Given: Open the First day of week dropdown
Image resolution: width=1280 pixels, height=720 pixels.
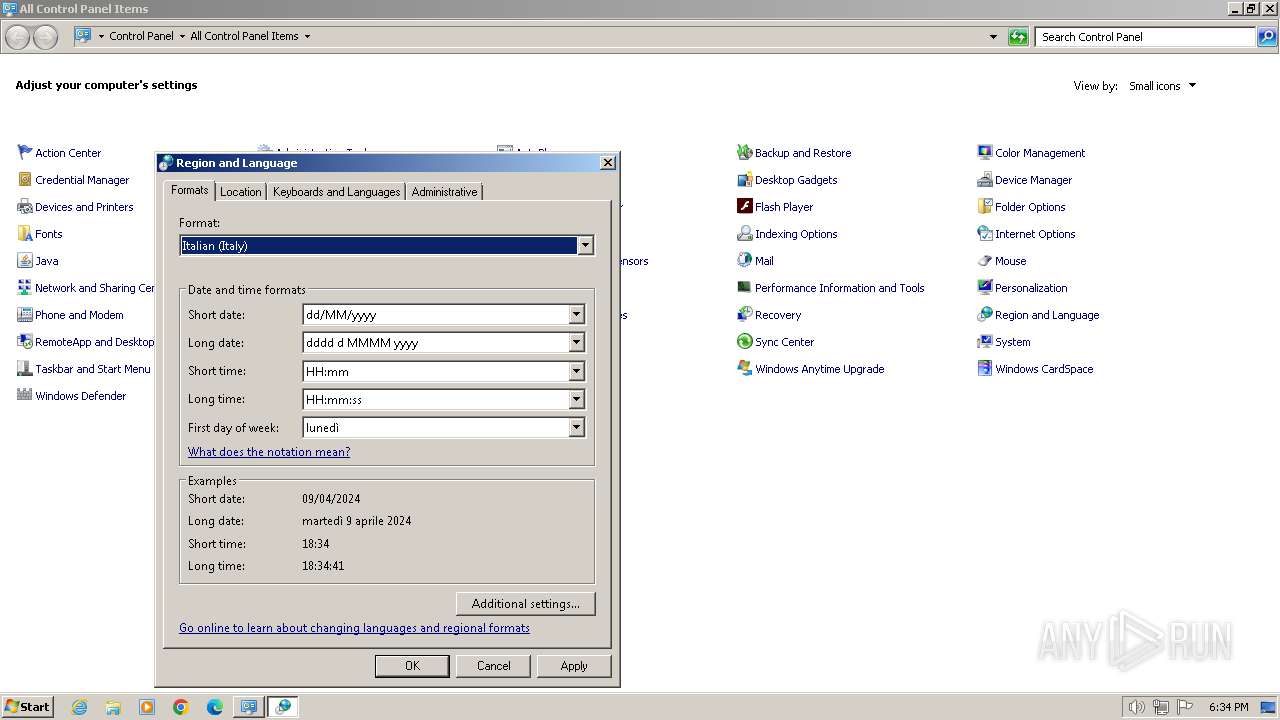Looking at the screenshot, I should coord(576,427).
